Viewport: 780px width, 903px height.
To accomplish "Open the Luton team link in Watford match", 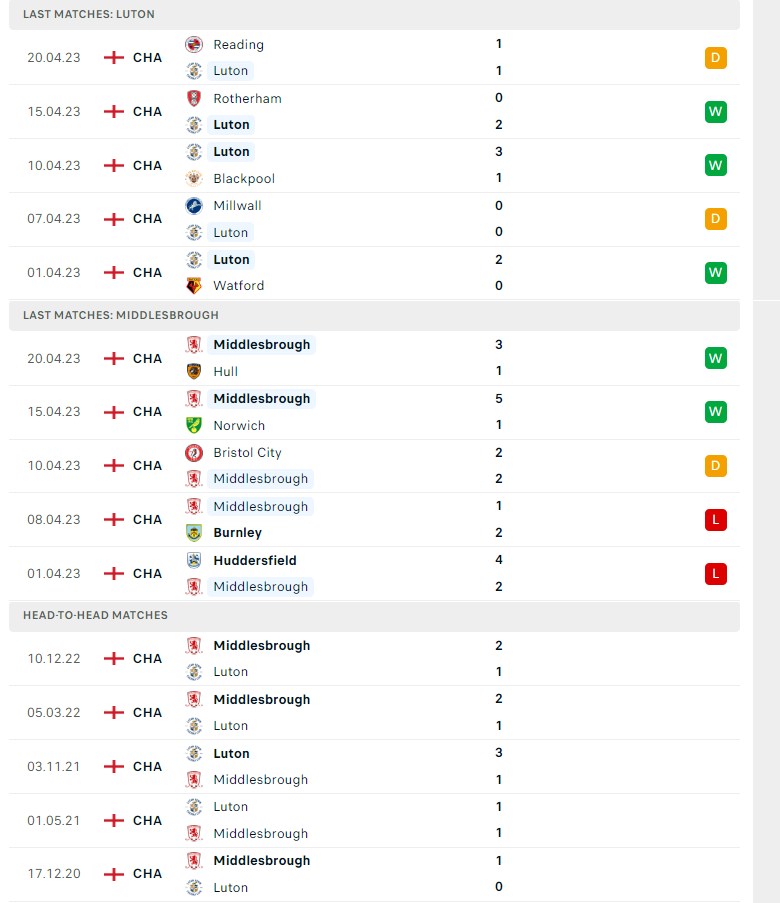I will pyautogui.click(x=231, y=259).
